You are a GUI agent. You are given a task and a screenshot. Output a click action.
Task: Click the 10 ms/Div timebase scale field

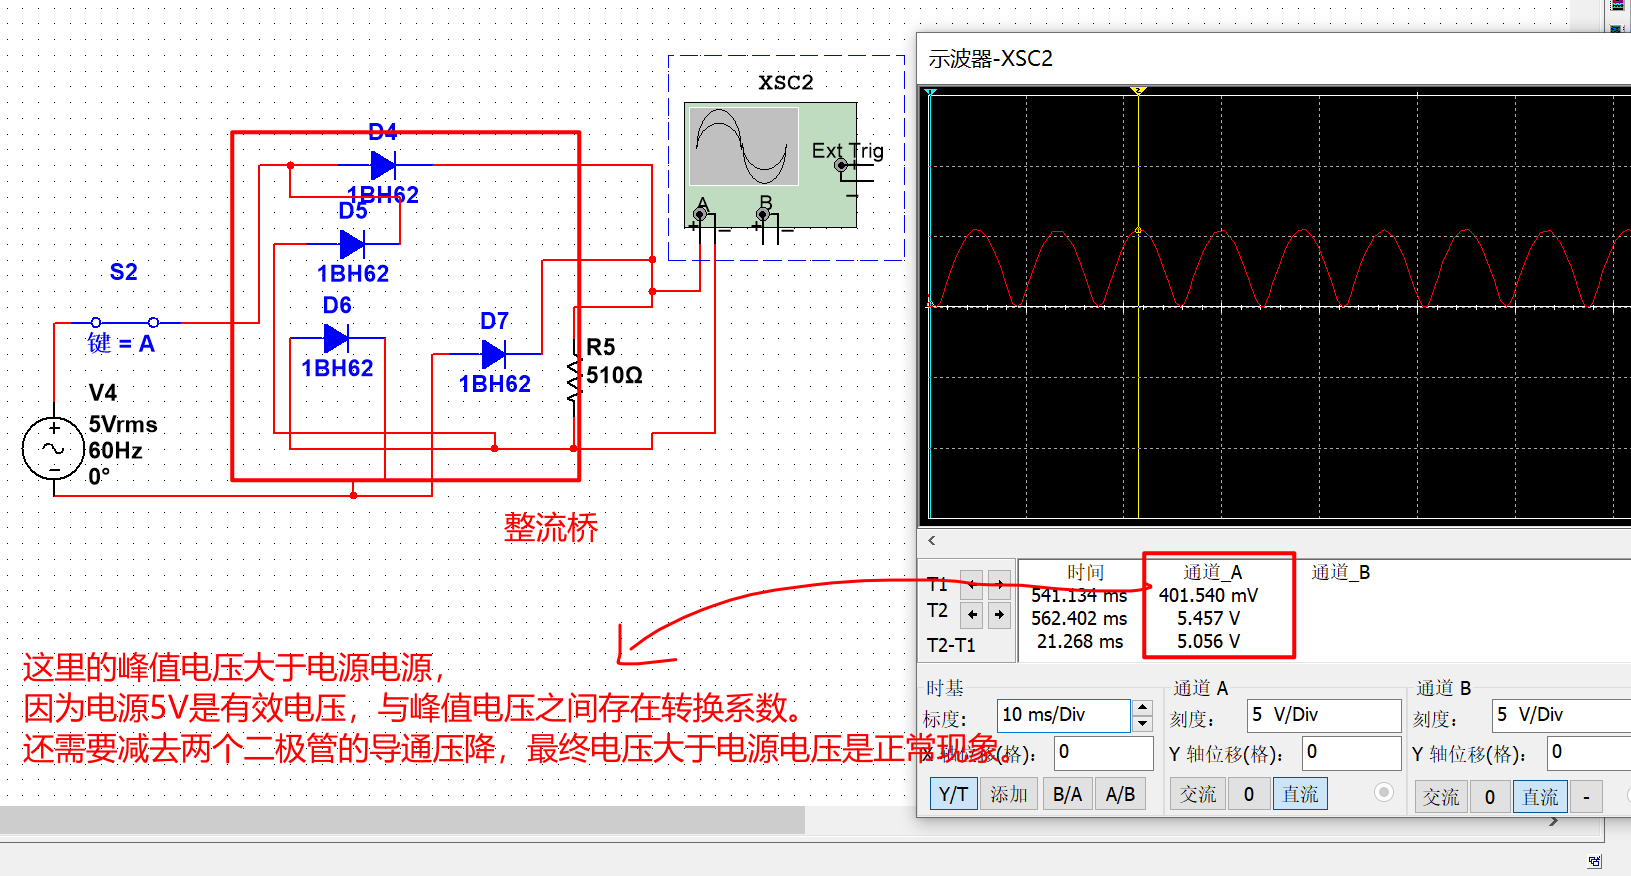point(1064,715)
